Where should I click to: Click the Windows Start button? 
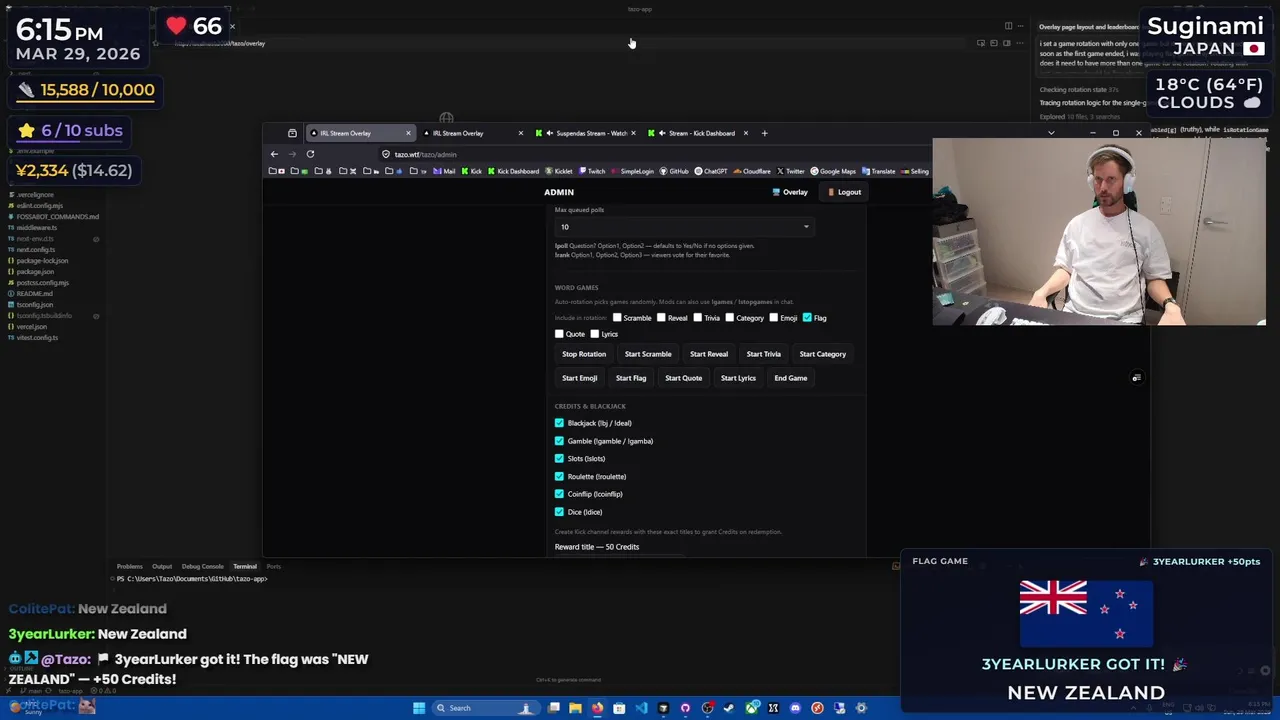(419, 708)
